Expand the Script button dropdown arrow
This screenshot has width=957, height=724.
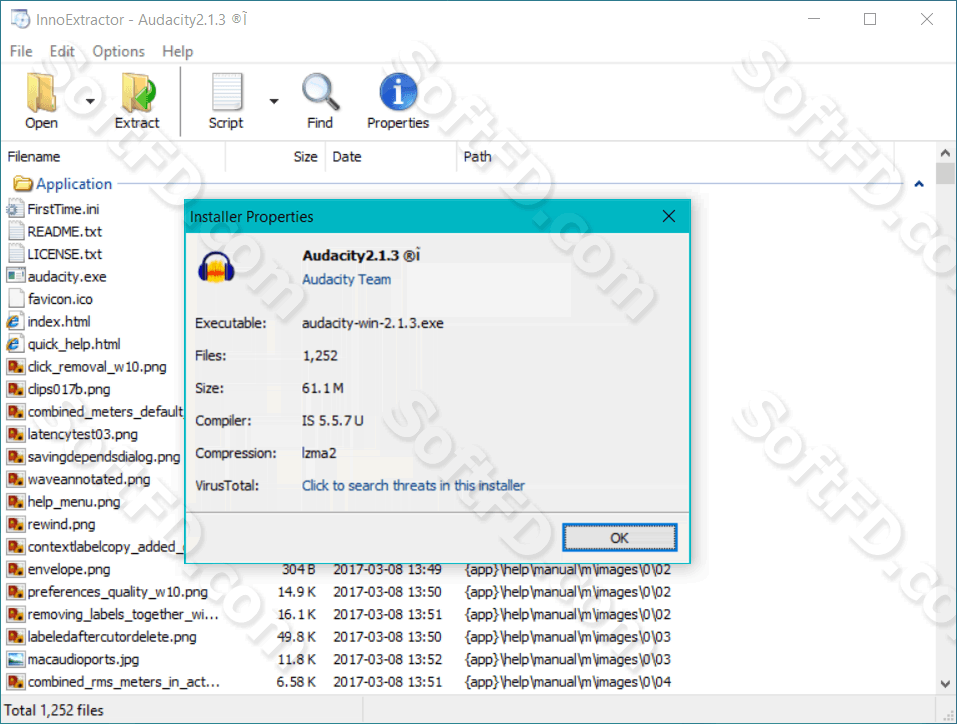(x=274, y=101)
